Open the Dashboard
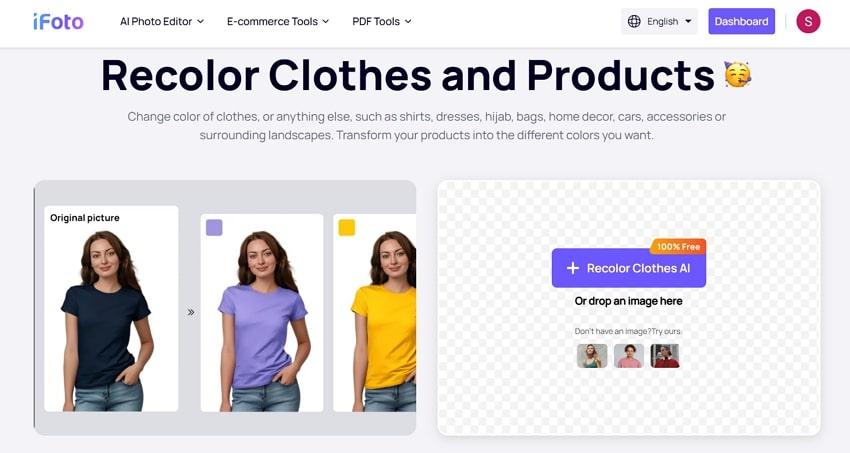Image resolution: width=850 pixels, height=453 pixels. [x=741, y=22]
